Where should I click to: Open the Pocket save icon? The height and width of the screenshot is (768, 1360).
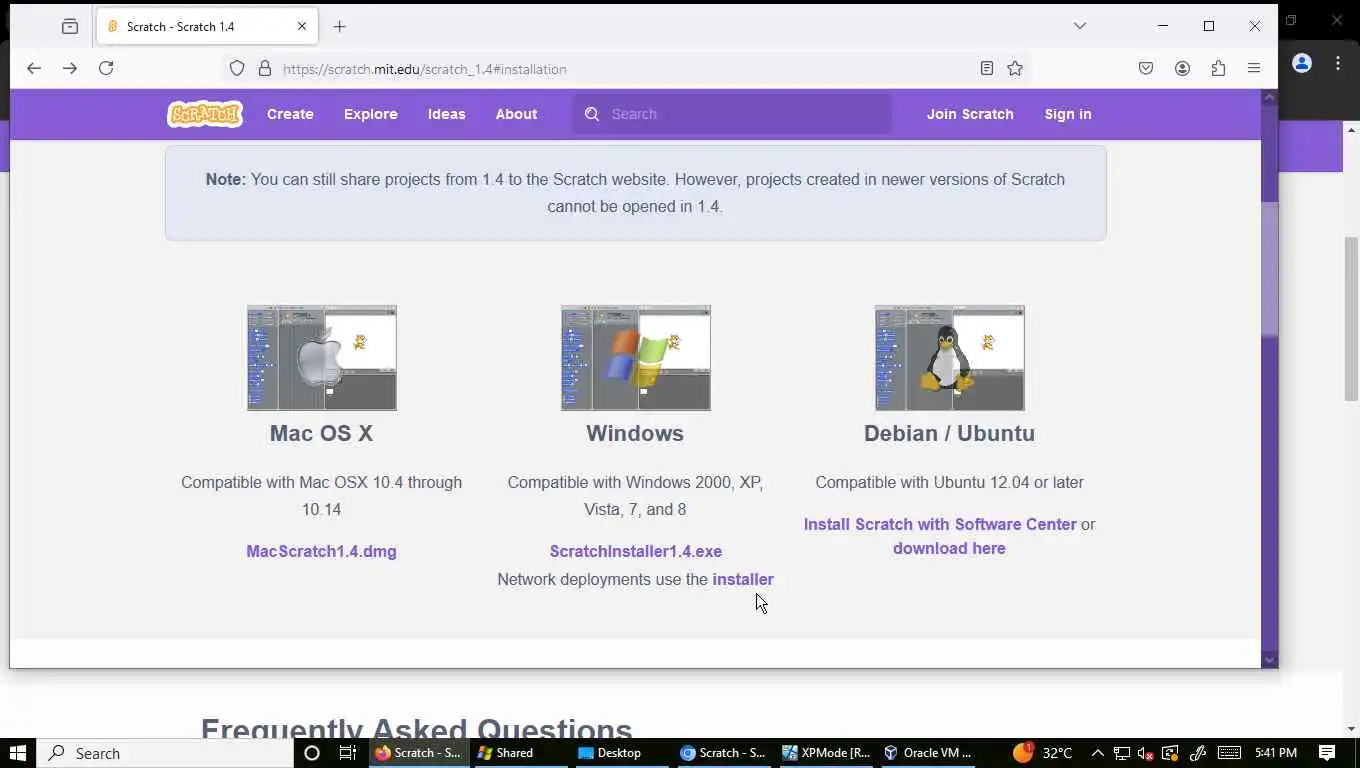1146,68
